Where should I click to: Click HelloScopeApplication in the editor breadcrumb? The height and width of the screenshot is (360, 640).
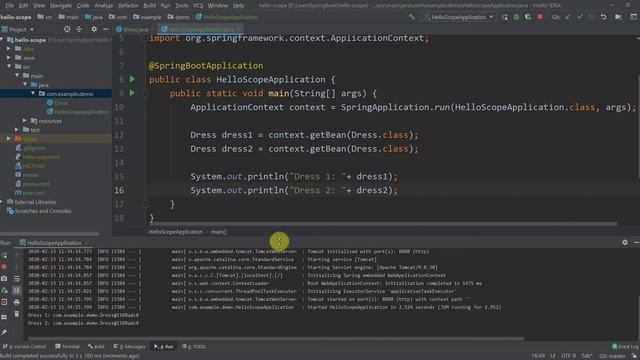[x=176, y=232]
